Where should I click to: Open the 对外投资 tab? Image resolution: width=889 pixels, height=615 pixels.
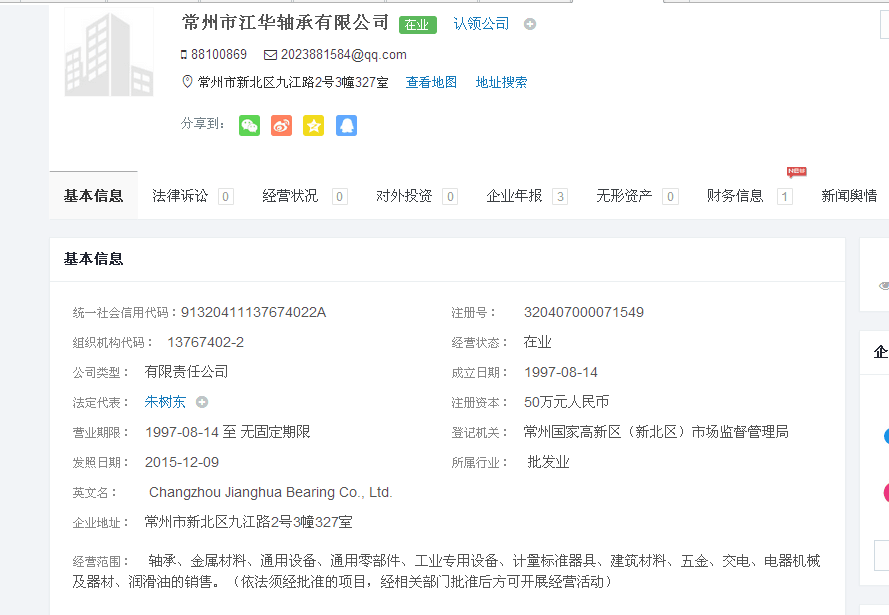404,196
